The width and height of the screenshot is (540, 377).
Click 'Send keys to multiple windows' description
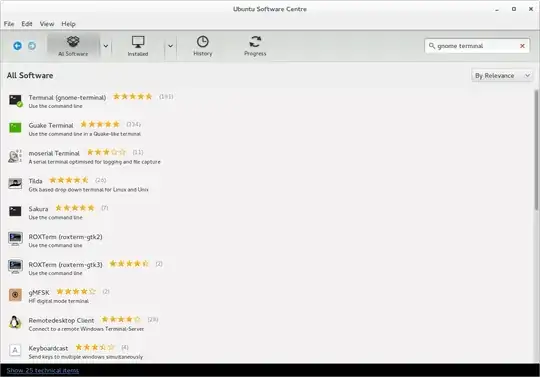click(86, 357)
